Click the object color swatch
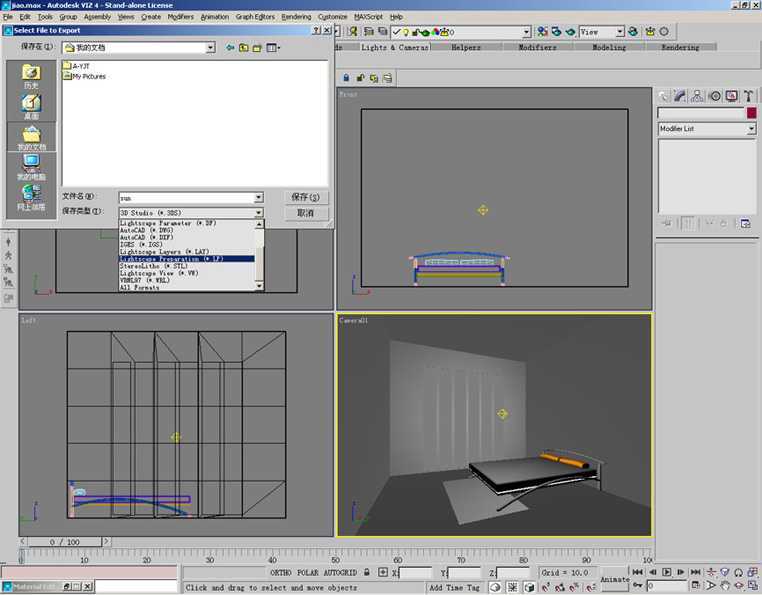Viewport: 762px width, 595px height. pyautogui.click(x=750, y=113)
